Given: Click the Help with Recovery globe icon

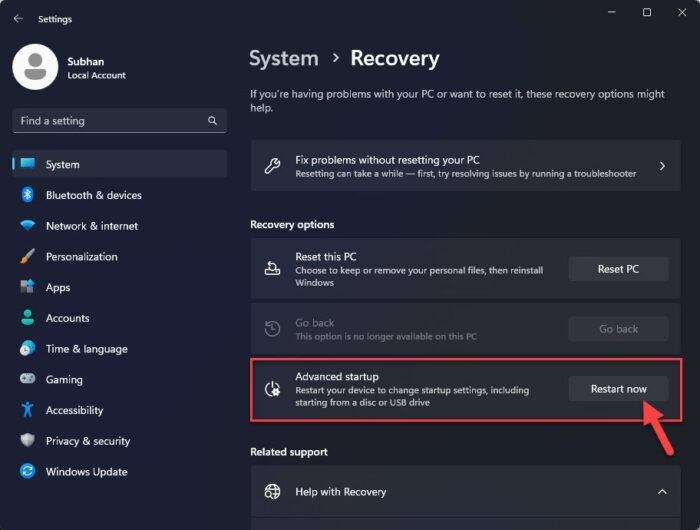Looking at the screenshot, I should click(x=272, y=492).
